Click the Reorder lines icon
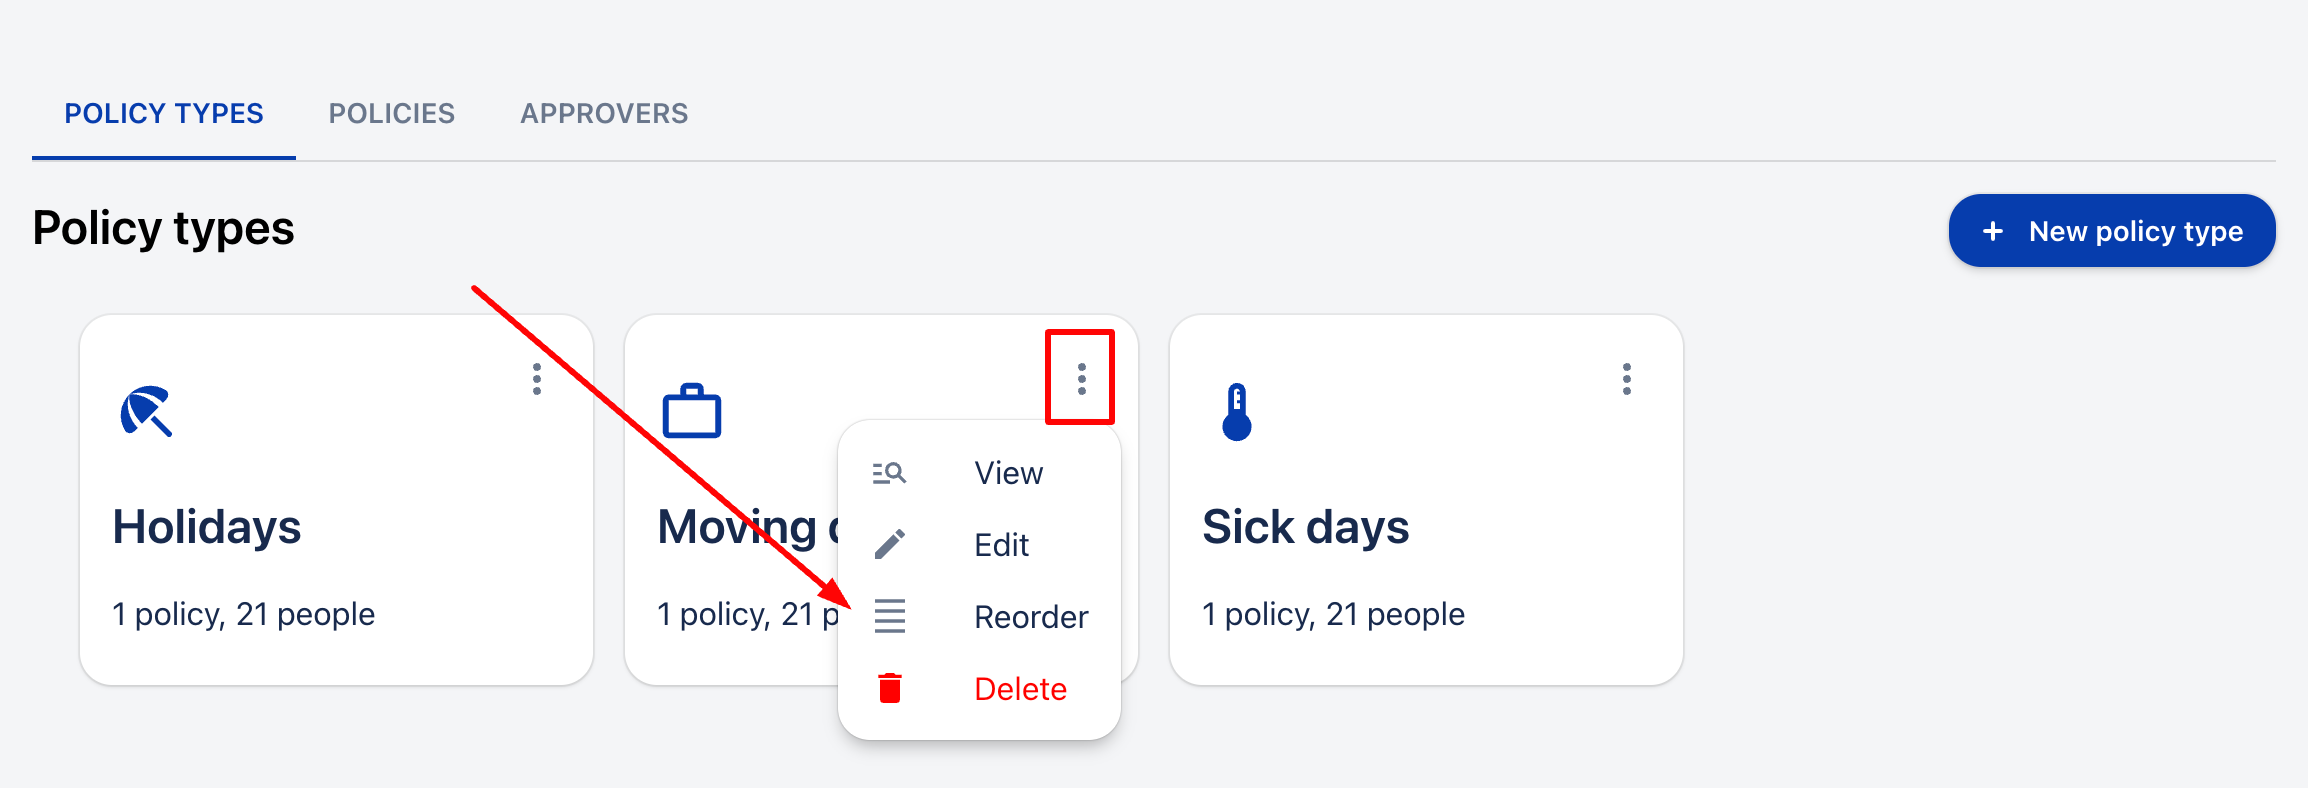 click(x=889, y=616)
